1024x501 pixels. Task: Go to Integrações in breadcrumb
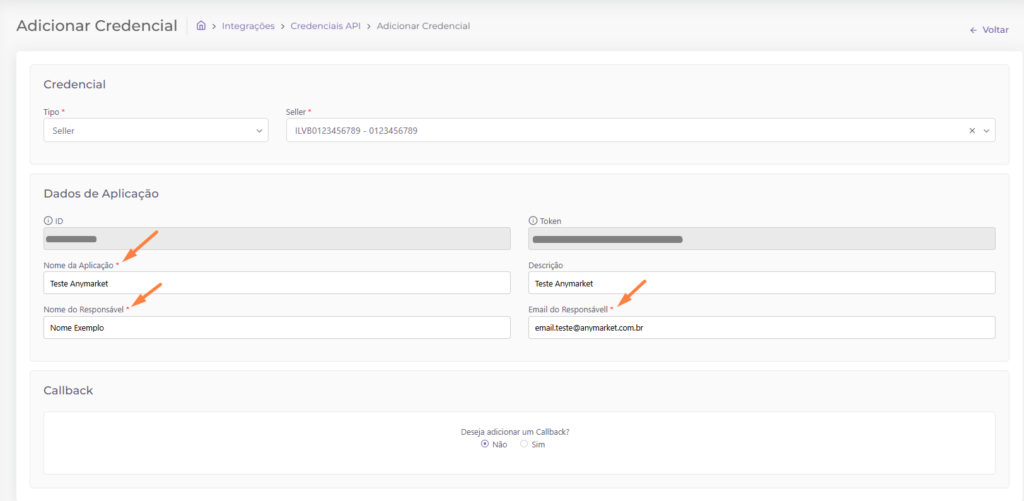pyautogui.click(x=248, y=26)
